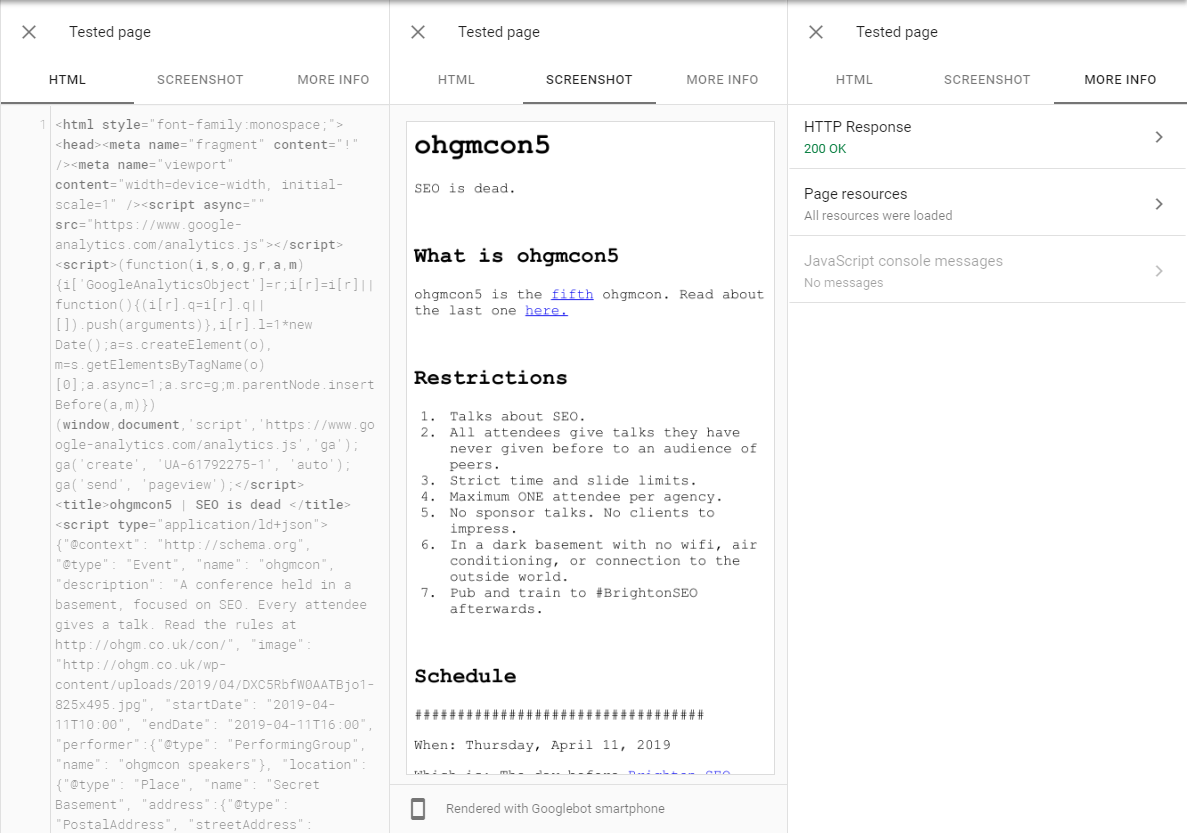Click the '200 OK' status text
The image size is (1188, 833).
(824, 149)
